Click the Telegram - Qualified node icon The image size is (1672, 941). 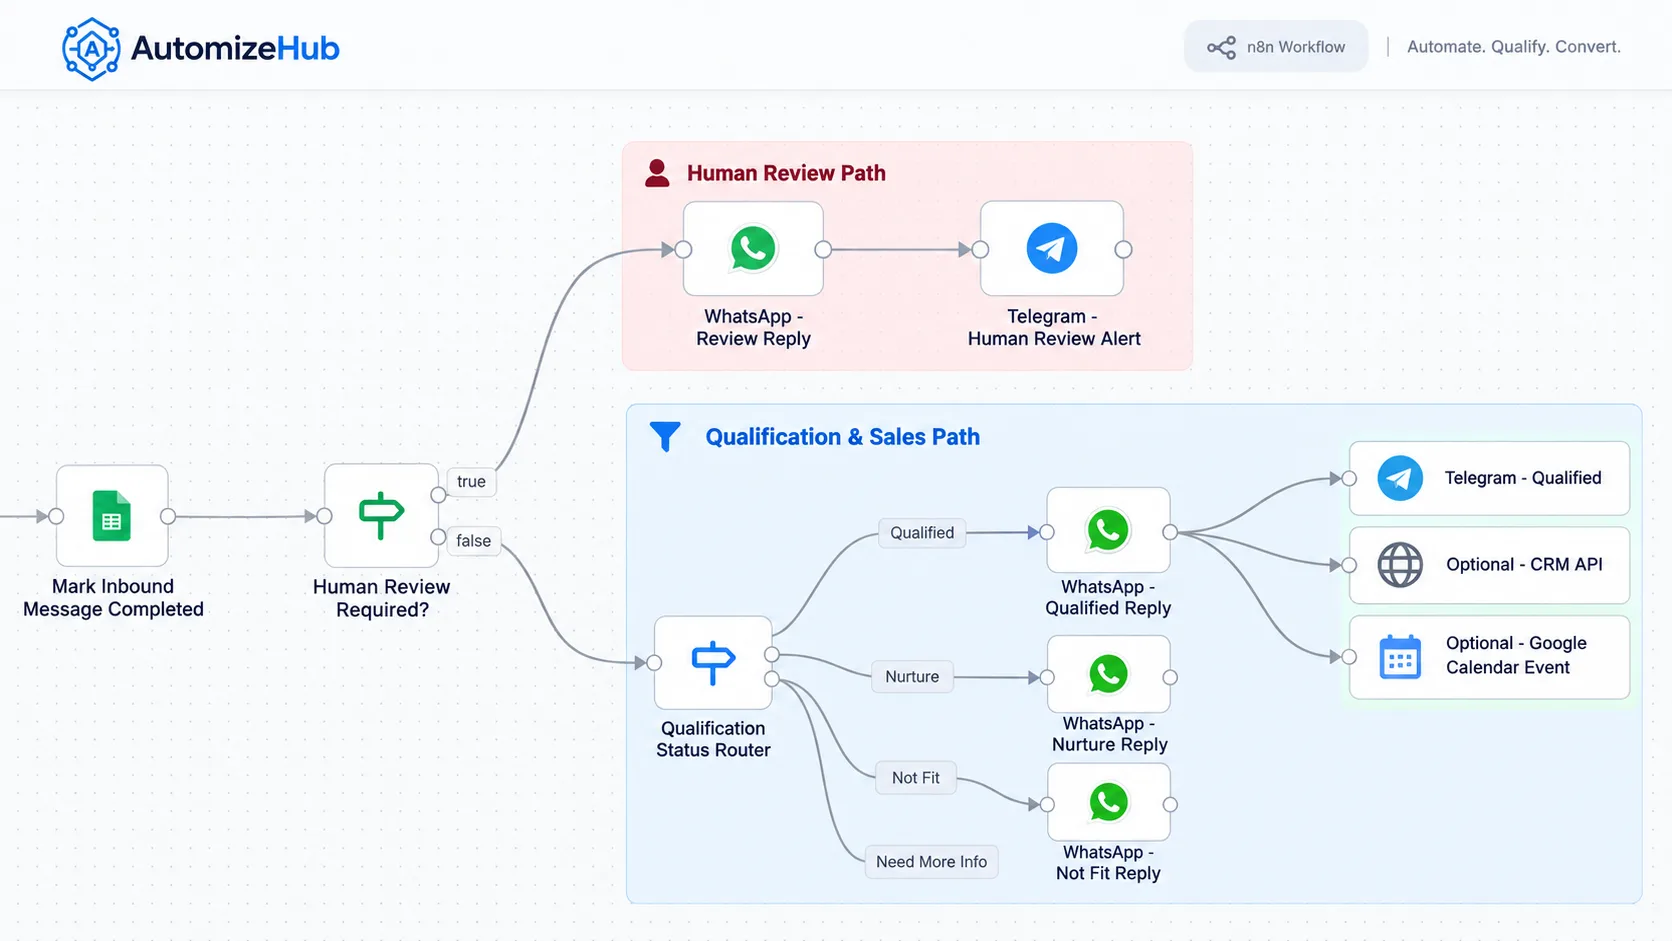pyautogui.click(x=1400, y=478)
